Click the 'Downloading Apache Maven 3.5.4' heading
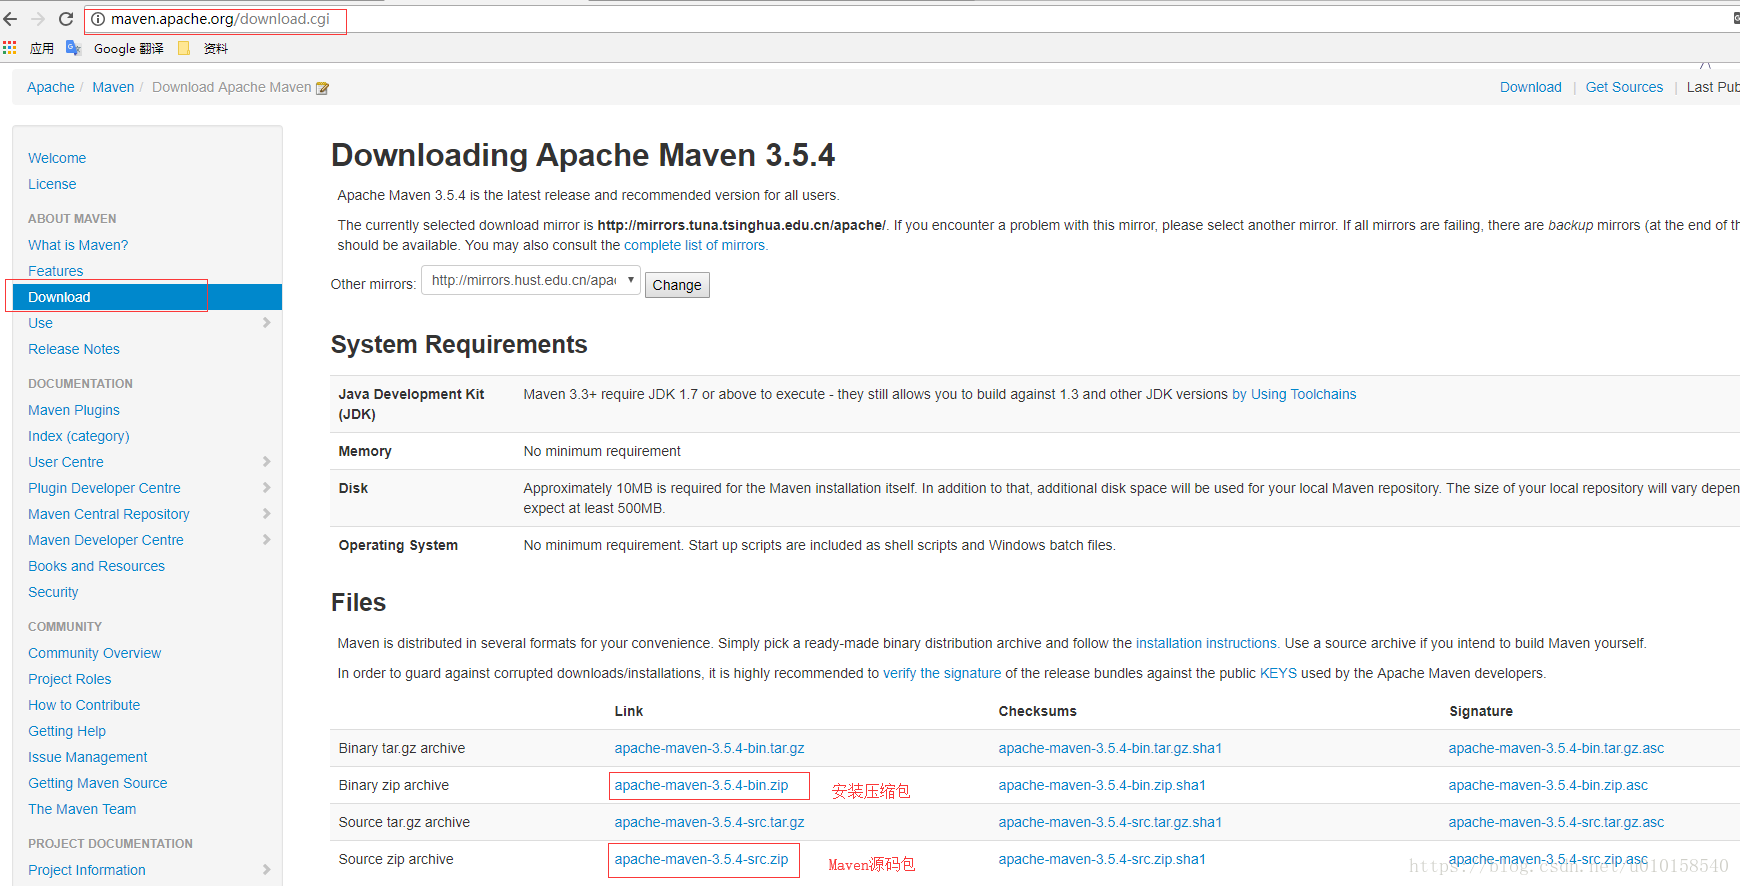1740x886 pixels. [583, 155]
